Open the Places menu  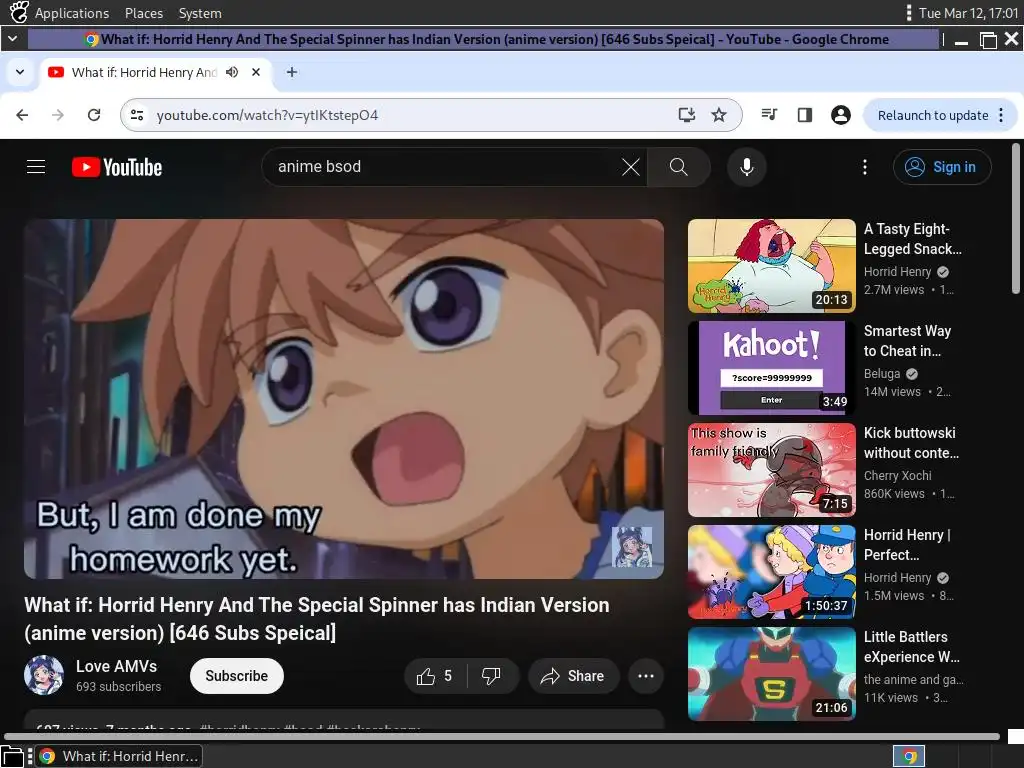point(144,13)
